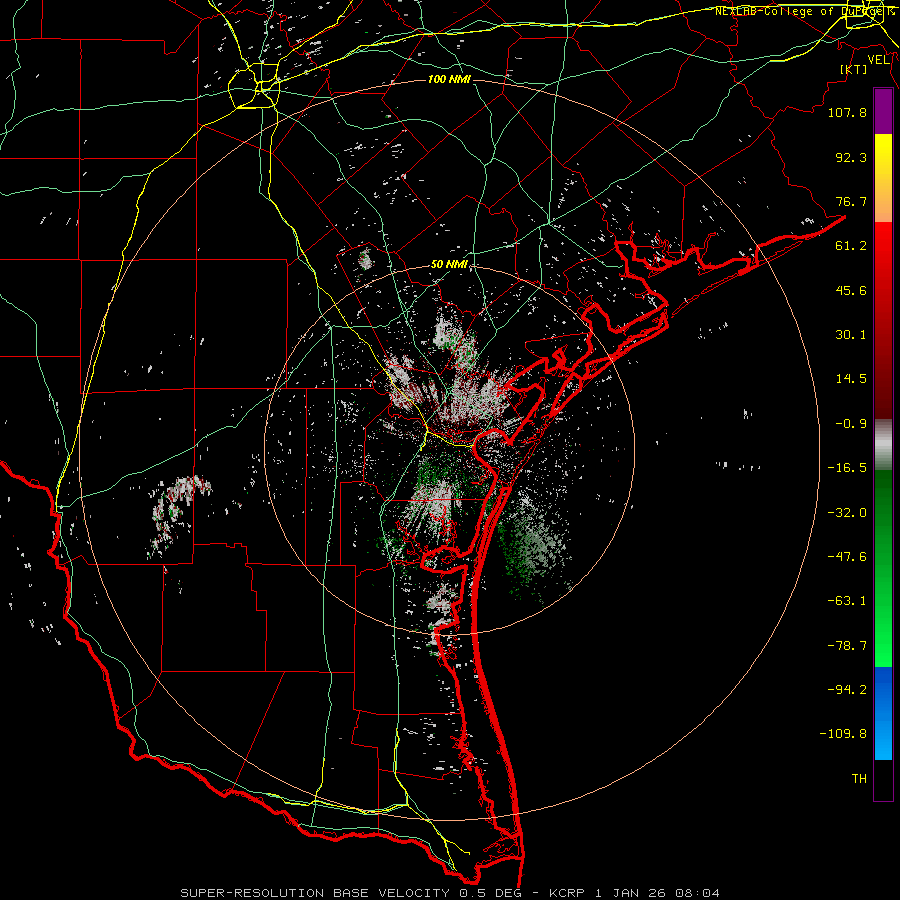
Task: Click the 107.8 velocity scale value
Action: tap(847, 112)
